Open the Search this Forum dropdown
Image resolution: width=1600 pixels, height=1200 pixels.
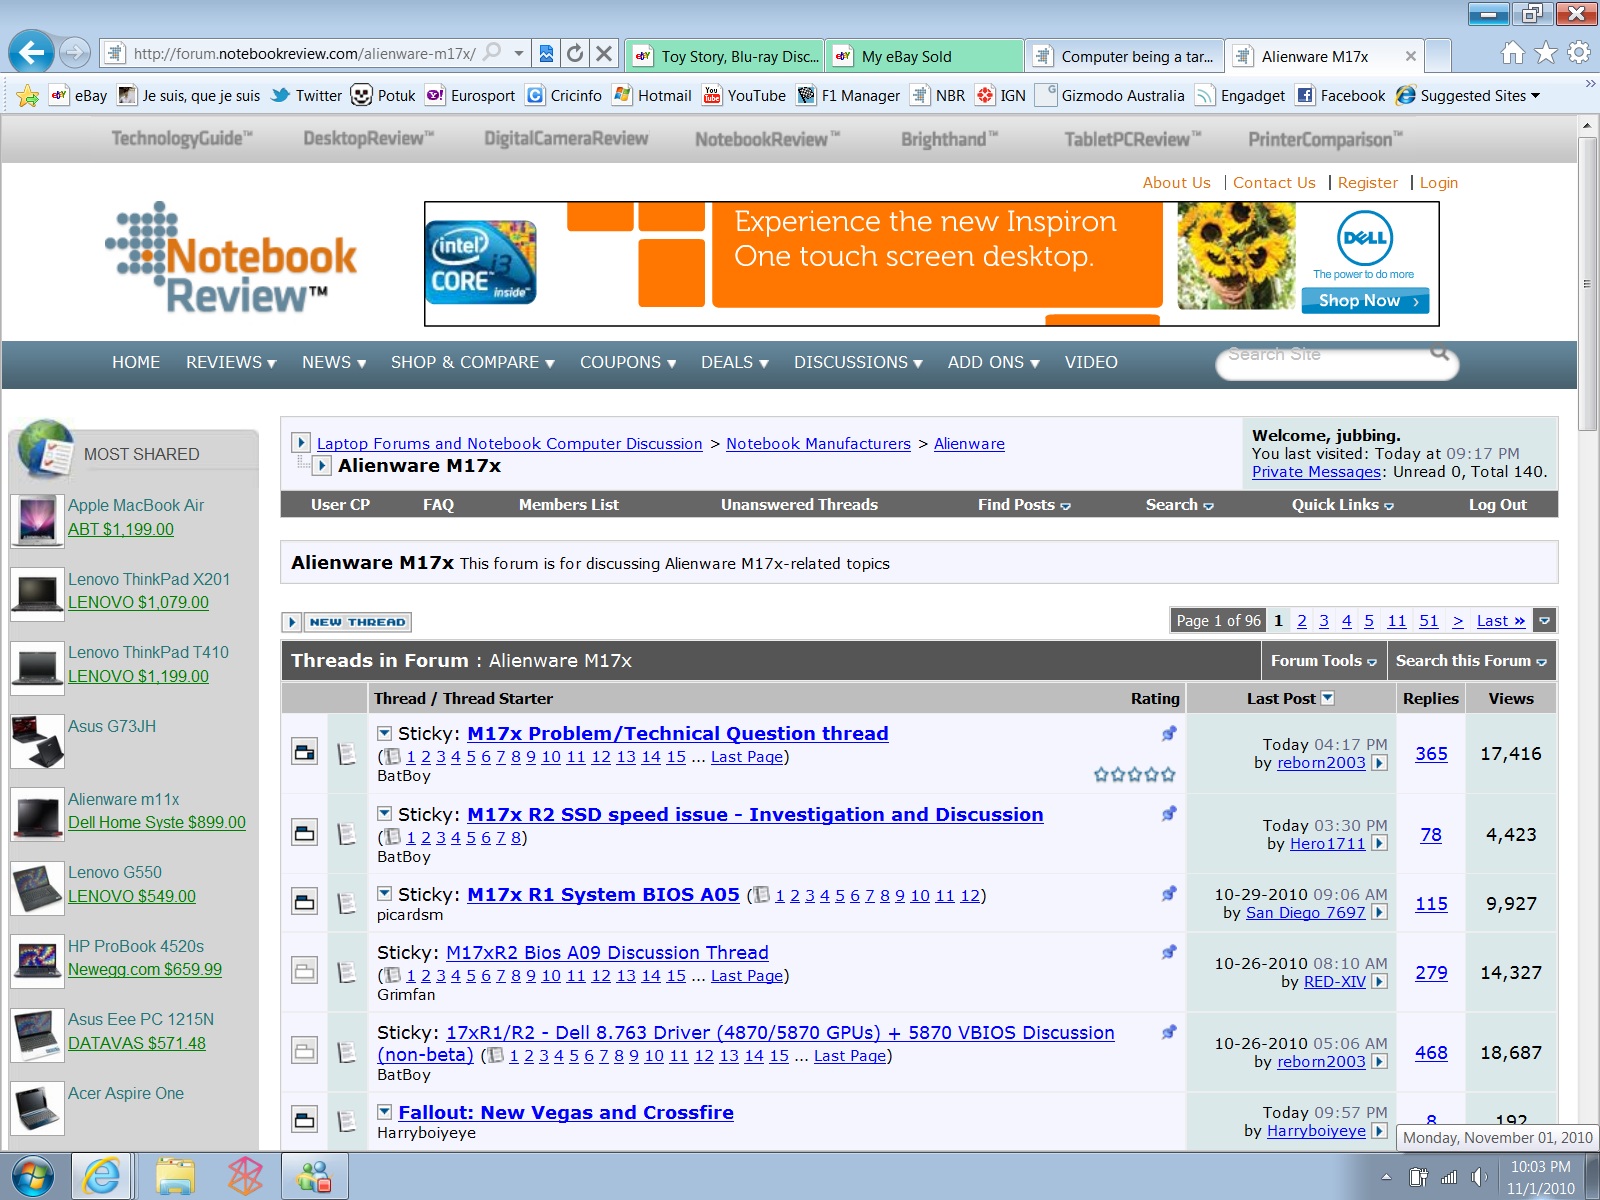[1471, 661]
